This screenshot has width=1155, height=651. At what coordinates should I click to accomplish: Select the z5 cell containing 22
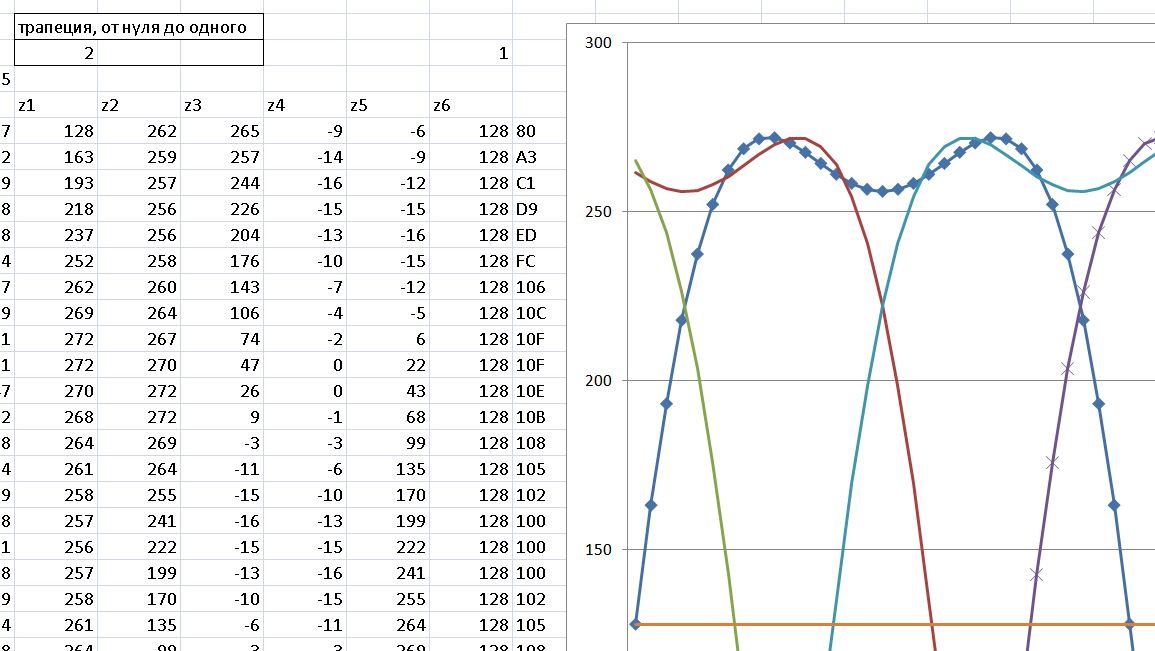coord(387,365)
